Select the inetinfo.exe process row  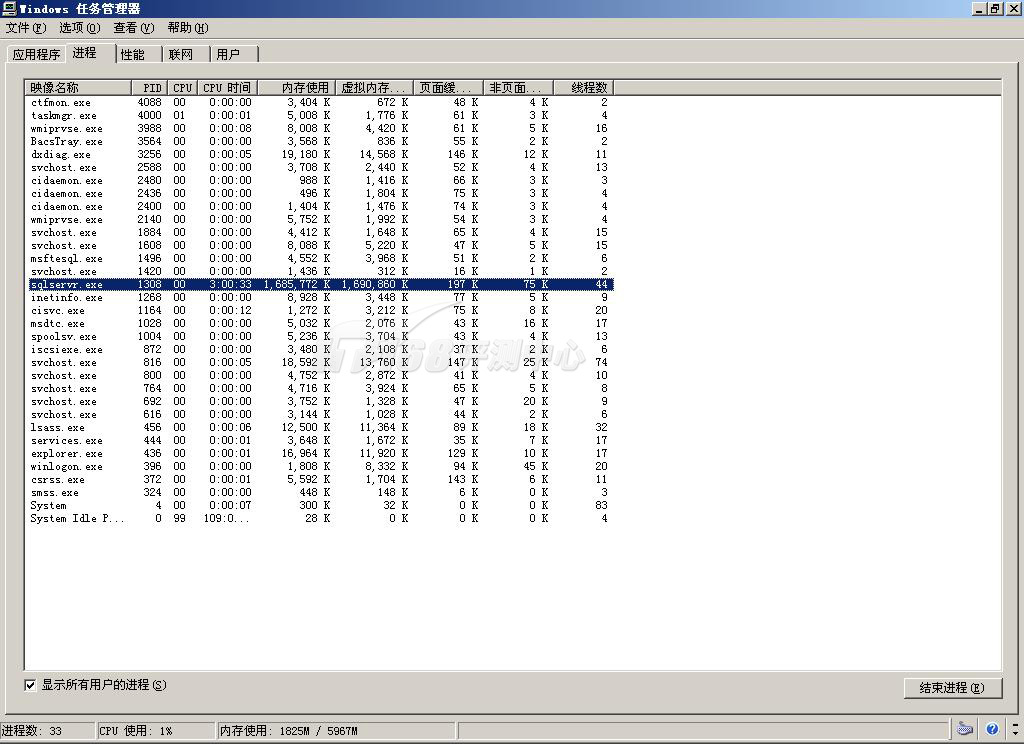pos(320,297)
